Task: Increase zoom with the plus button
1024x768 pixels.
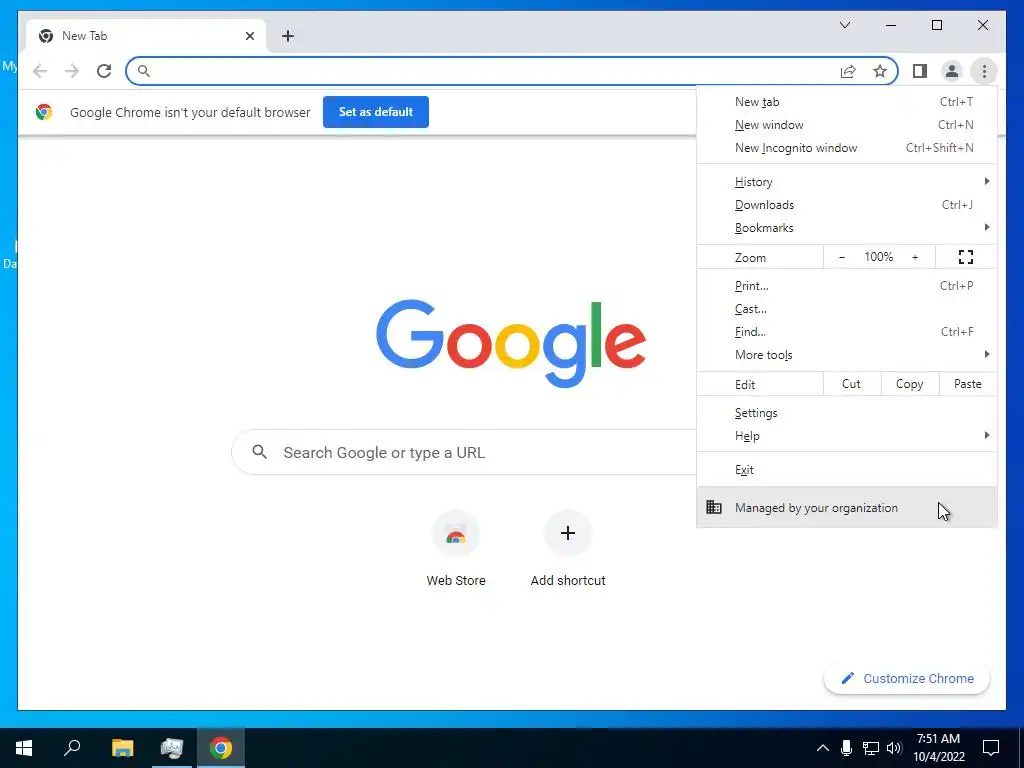Action: coord(915,257)
